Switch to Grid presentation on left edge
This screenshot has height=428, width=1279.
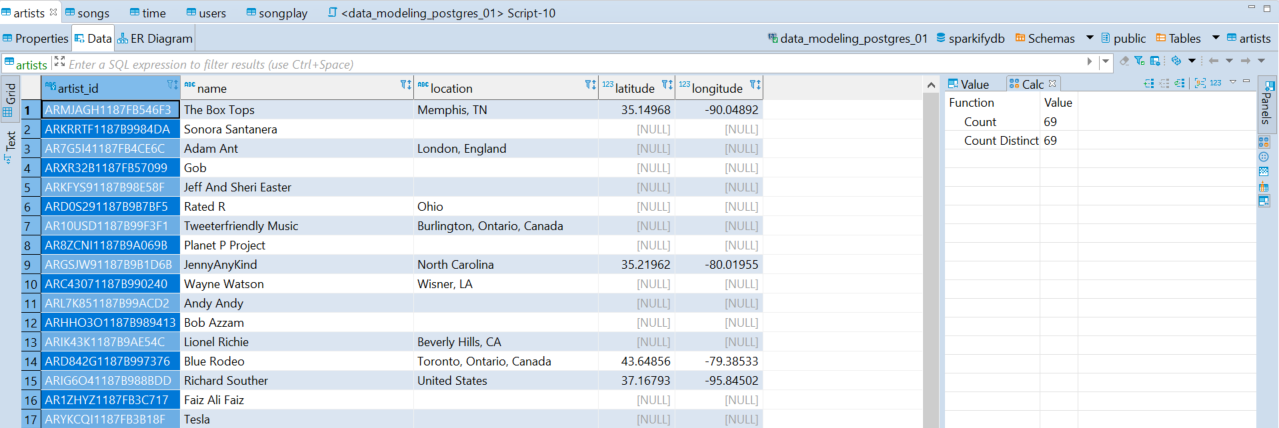[x=9, y=100]
